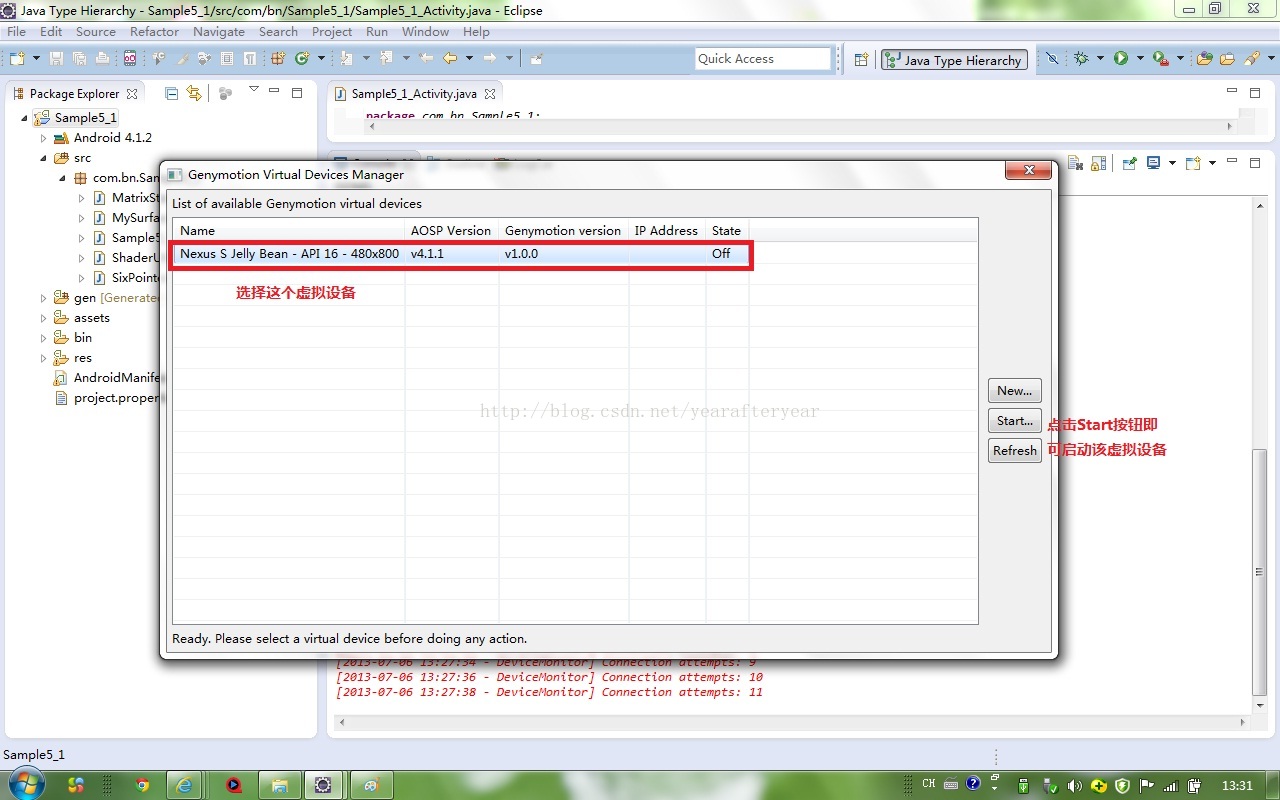Open the Refactor menu
Viewport: 1280px width, 800px height.
point(155,32)
